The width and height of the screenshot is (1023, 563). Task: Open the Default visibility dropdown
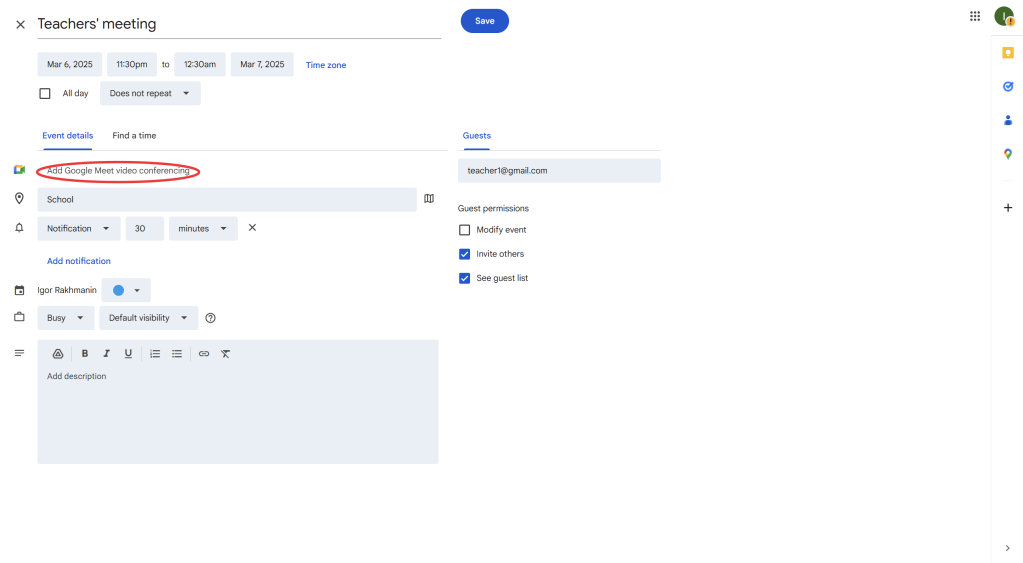[148, 318]
